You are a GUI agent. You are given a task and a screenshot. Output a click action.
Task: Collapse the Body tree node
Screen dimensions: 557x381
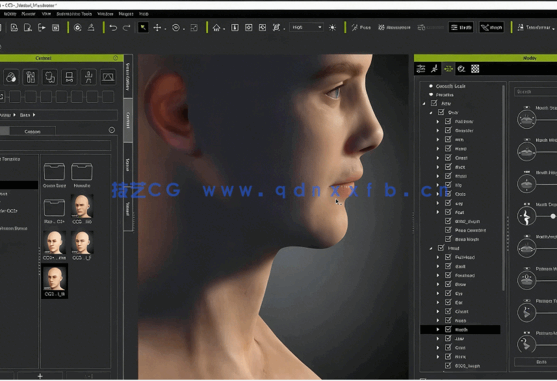431,113
